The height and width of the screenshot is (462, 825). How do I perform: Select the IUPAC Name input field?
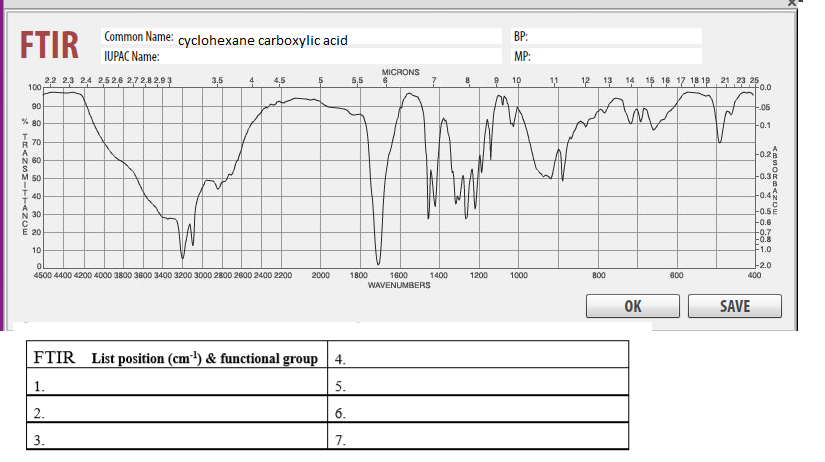pyautogui.click(x=301, y=56)
